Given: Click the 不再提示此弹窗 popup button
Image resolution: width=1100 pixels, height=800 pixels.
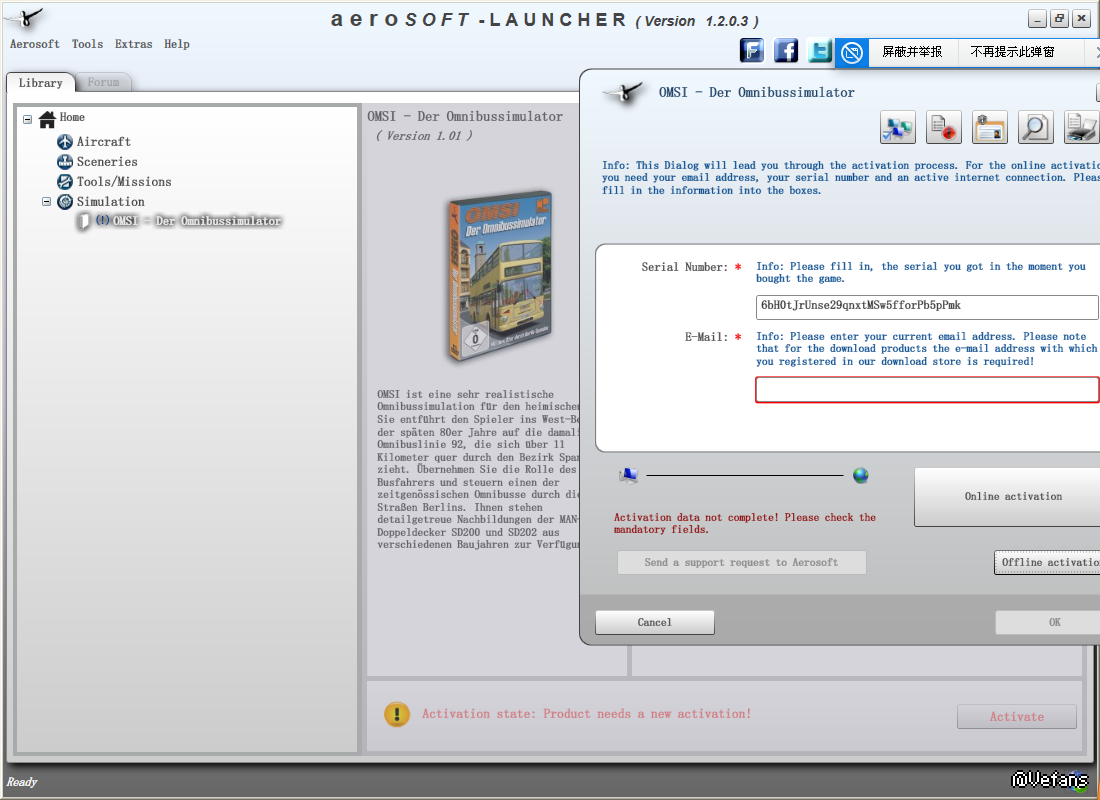Looking at the screenshot, I should pos(1013,52).
